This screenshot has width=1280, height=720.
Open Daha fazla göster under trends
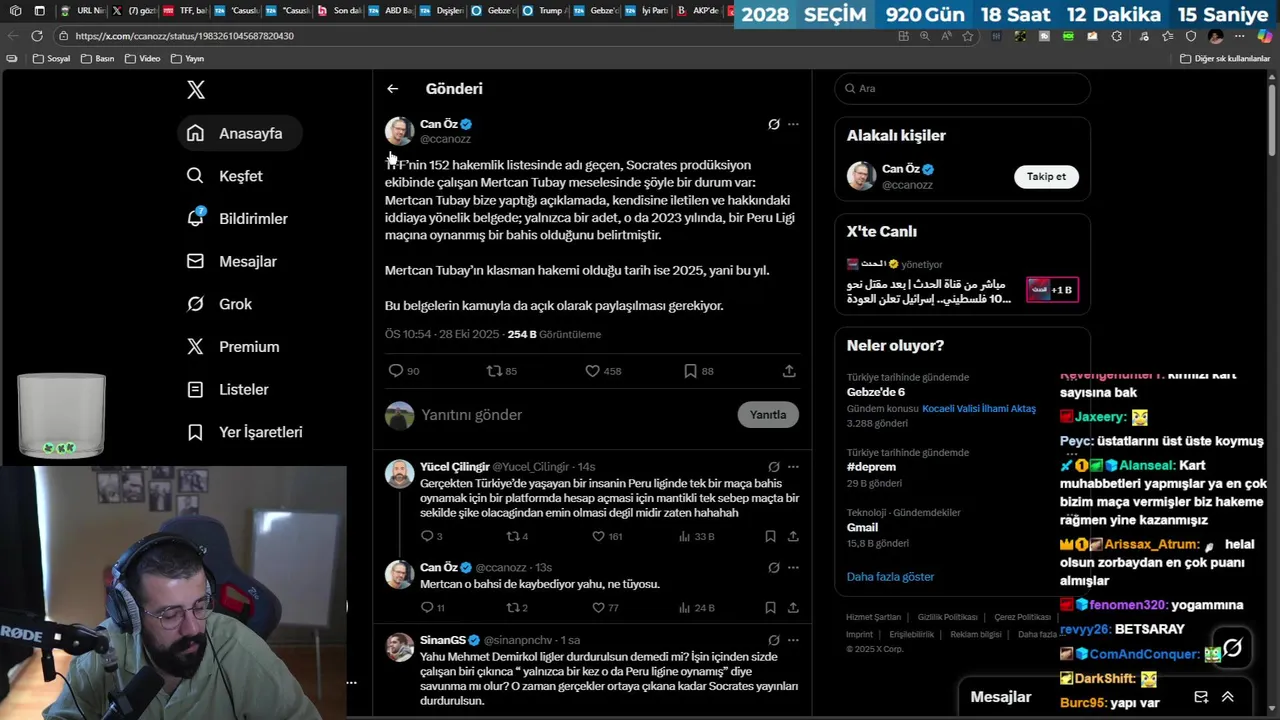(x=890, y=577)
